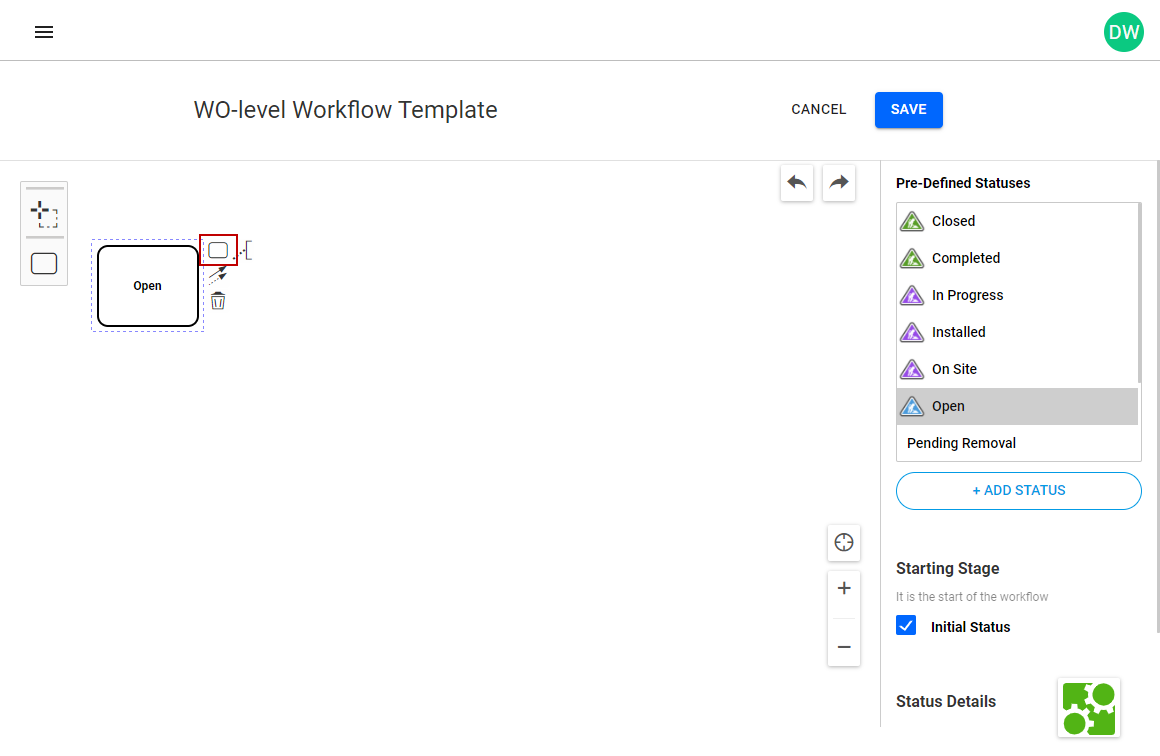
Task: Uncheck the Initial Status checkbox
Action: click(906, 626)
